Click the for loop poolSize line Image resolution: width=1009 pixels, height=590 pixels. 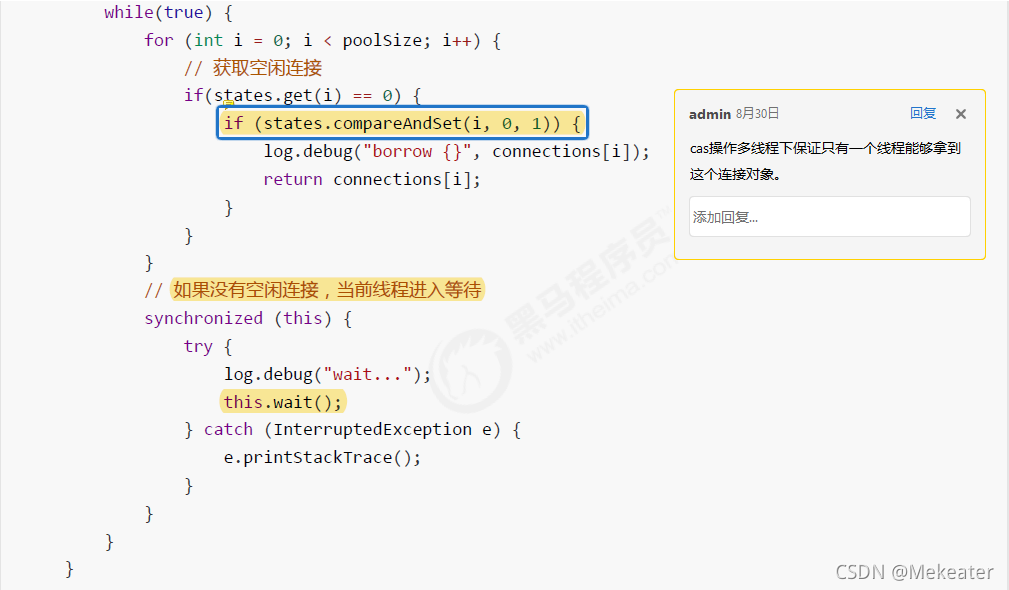pyautogui.click(x=322, y=41)
